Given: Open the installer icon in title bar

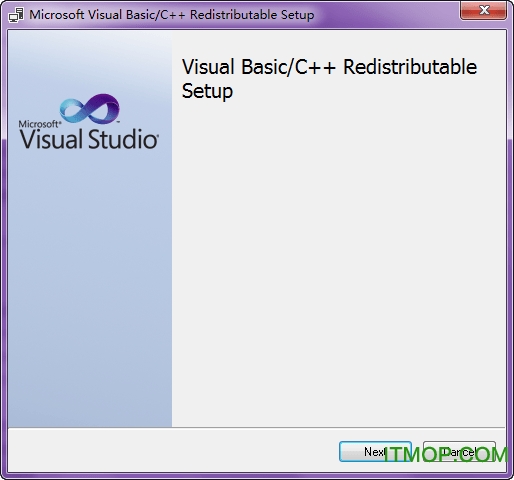Looking at the screenshot, I should [16, 15].
